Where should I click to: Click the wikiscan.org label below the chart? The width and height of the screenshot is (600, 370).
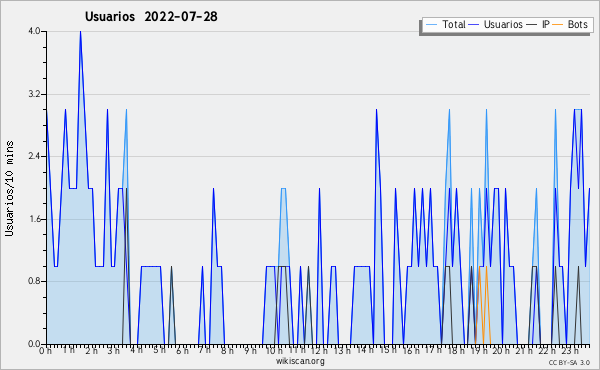tap(300, 361)
